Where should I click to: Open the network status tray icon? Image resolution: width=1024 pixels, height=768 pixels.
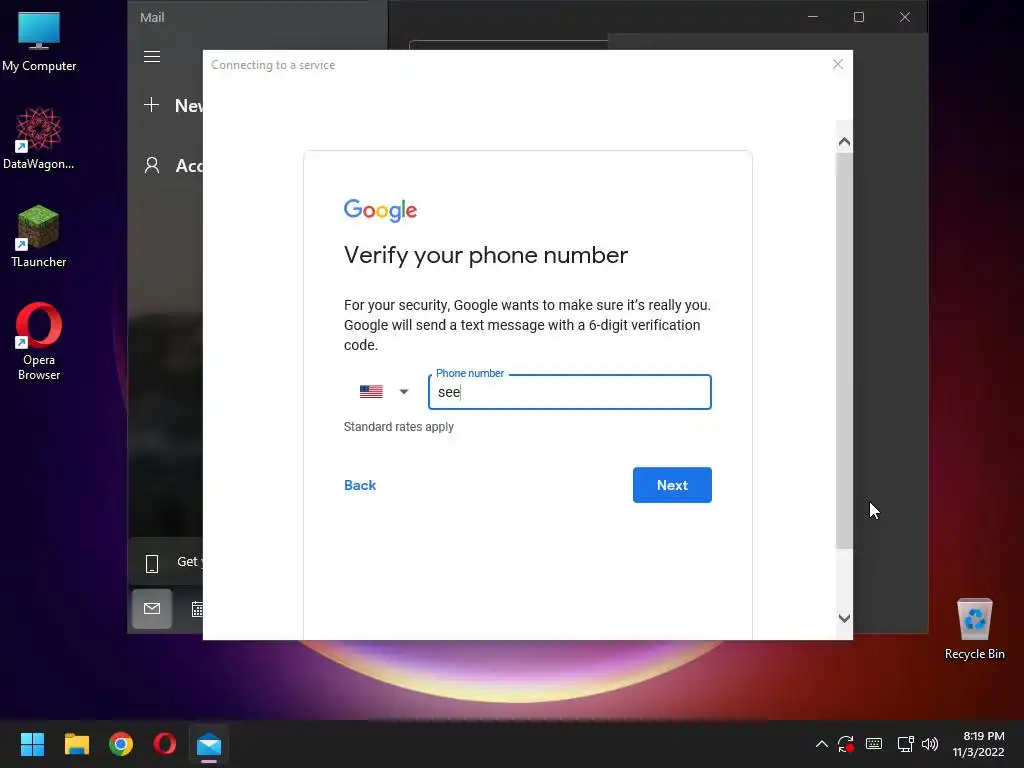[x=905, y=744]
